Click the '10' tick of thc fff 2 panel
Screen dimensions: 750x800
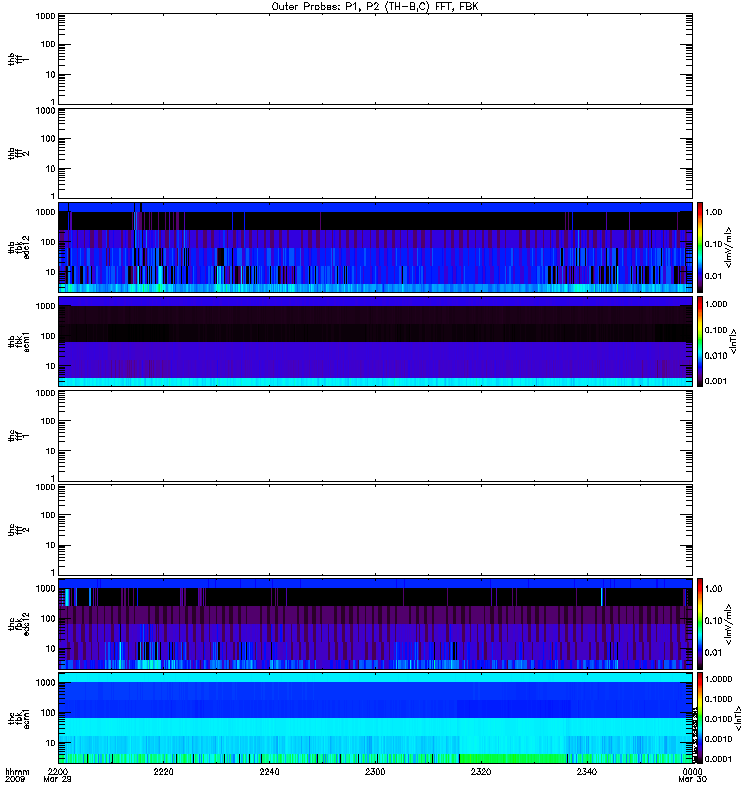(x=51, y=545)
